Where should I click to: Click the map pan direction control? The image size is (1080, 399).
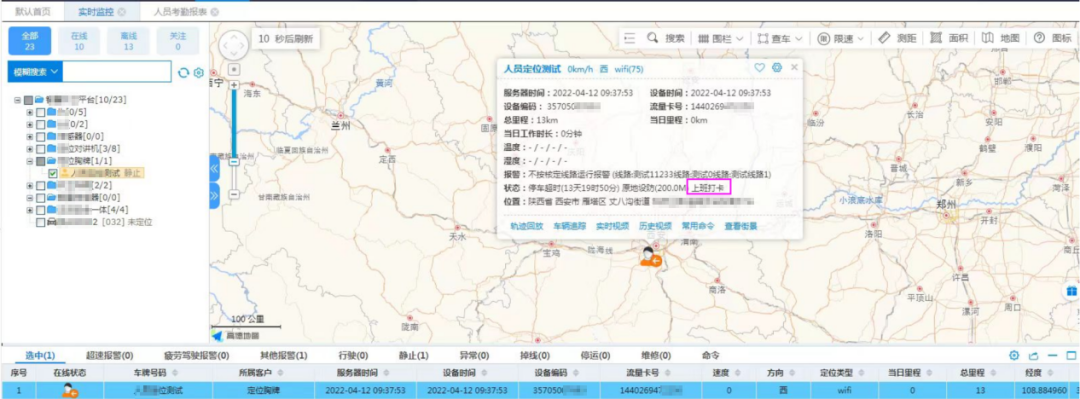[233, 45]
